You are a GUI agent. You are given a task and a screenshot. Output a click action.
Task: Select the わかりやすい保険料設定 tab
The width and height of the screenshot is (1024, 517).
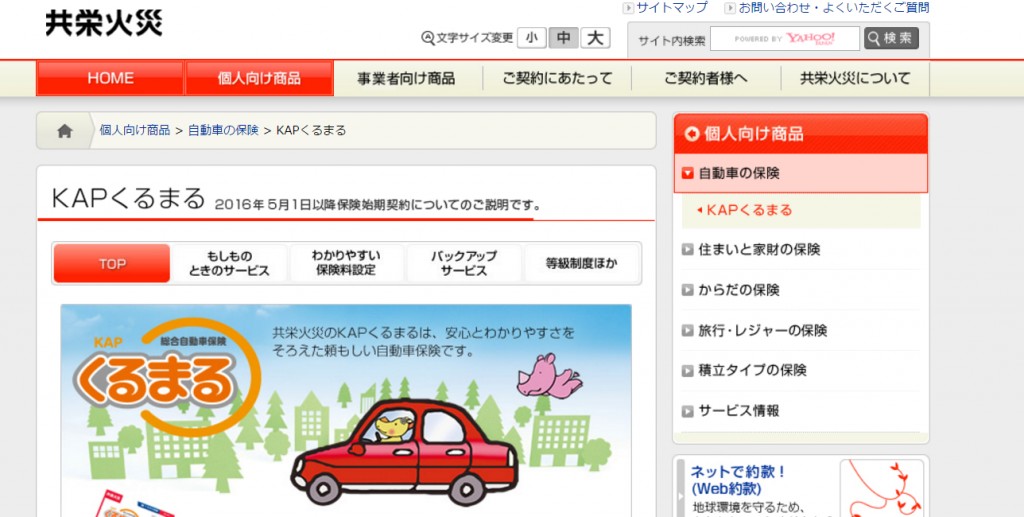pyautogui.click(x=346, y=264)
